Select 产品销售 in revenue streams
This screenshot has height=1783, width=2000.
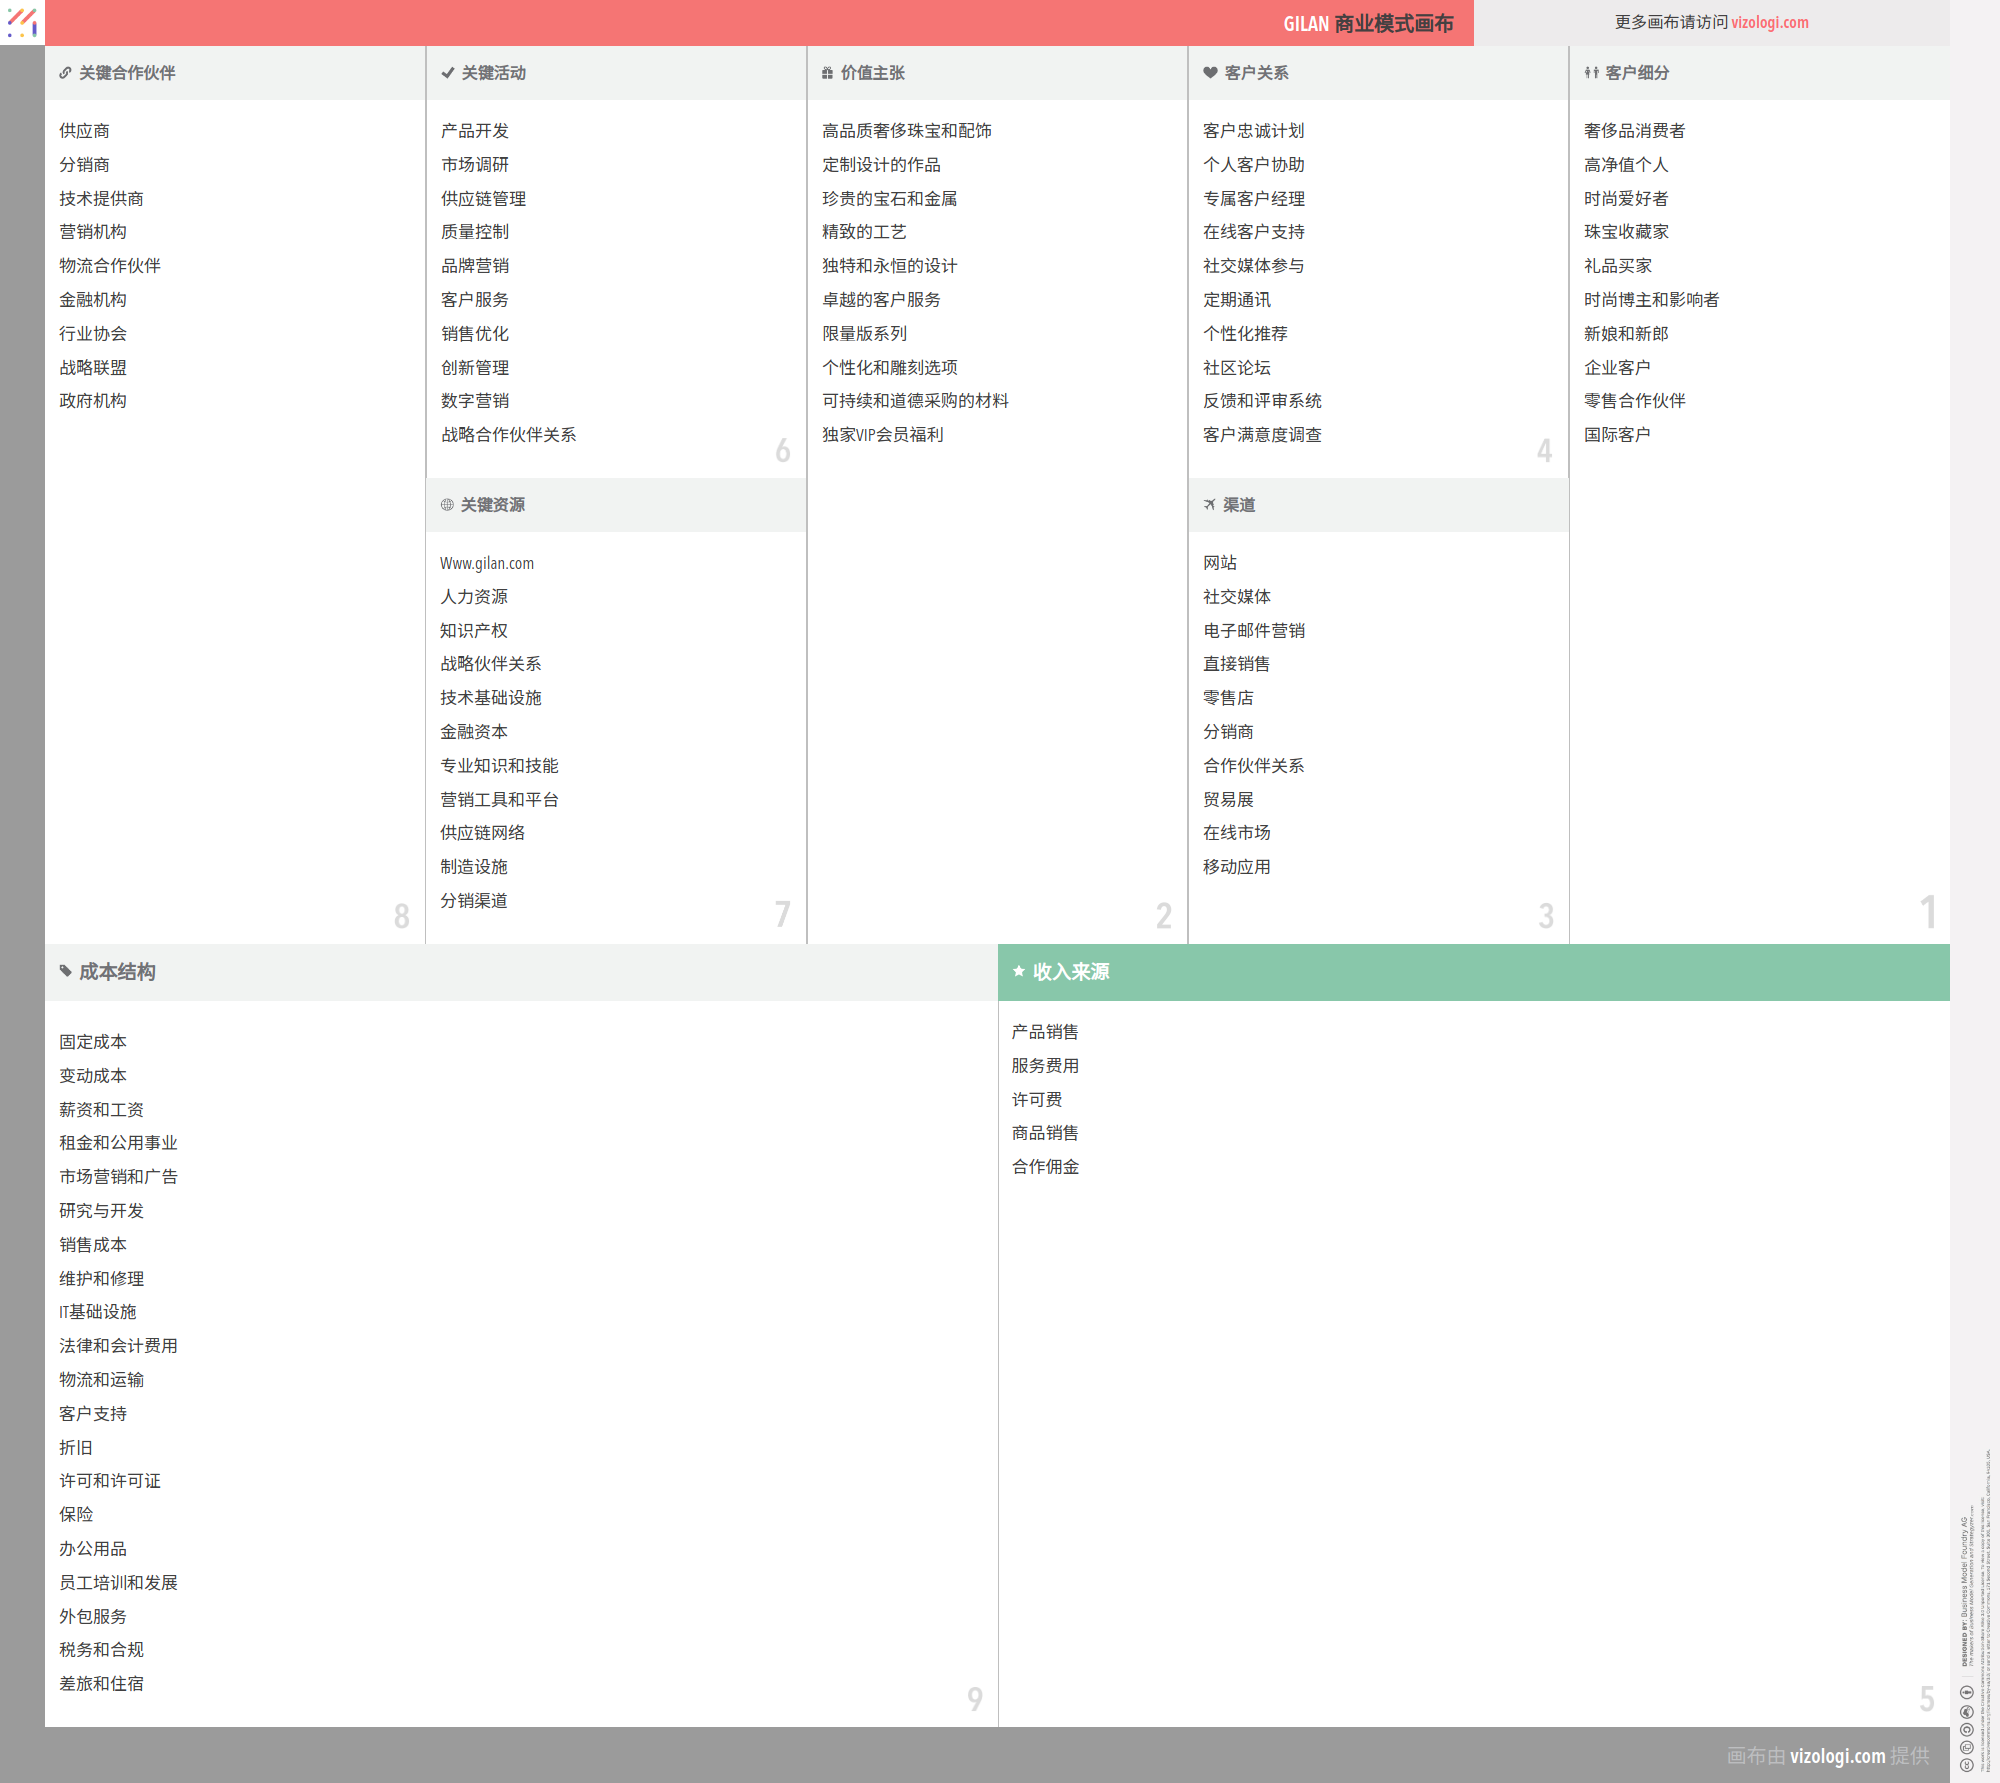point(1045,1032)
